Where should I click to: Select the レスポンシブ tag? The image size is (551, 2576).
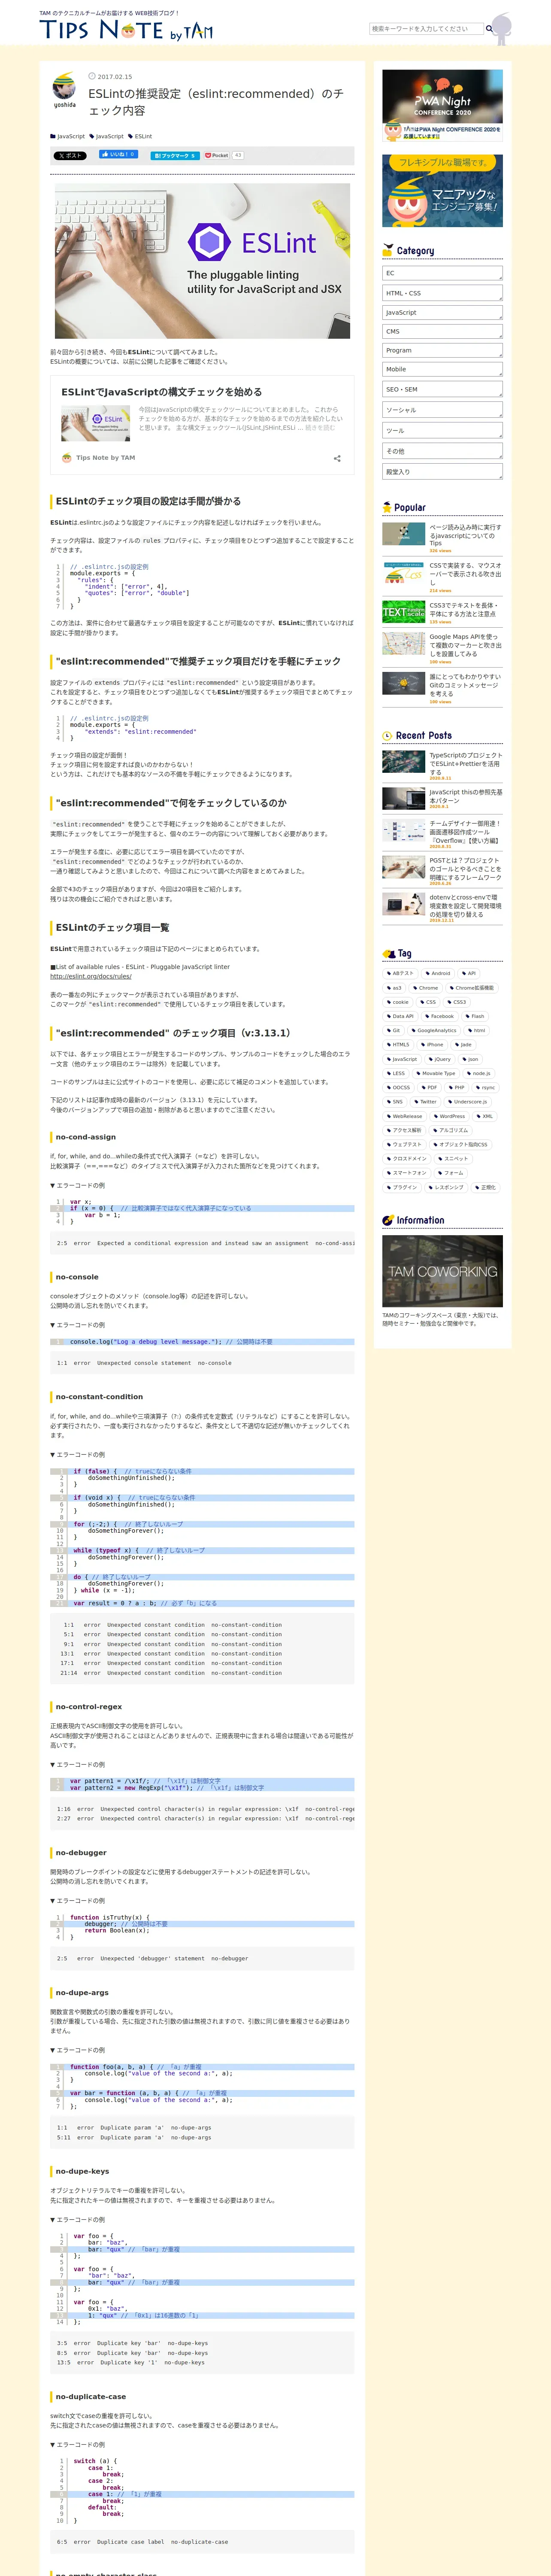point(446,1187)
